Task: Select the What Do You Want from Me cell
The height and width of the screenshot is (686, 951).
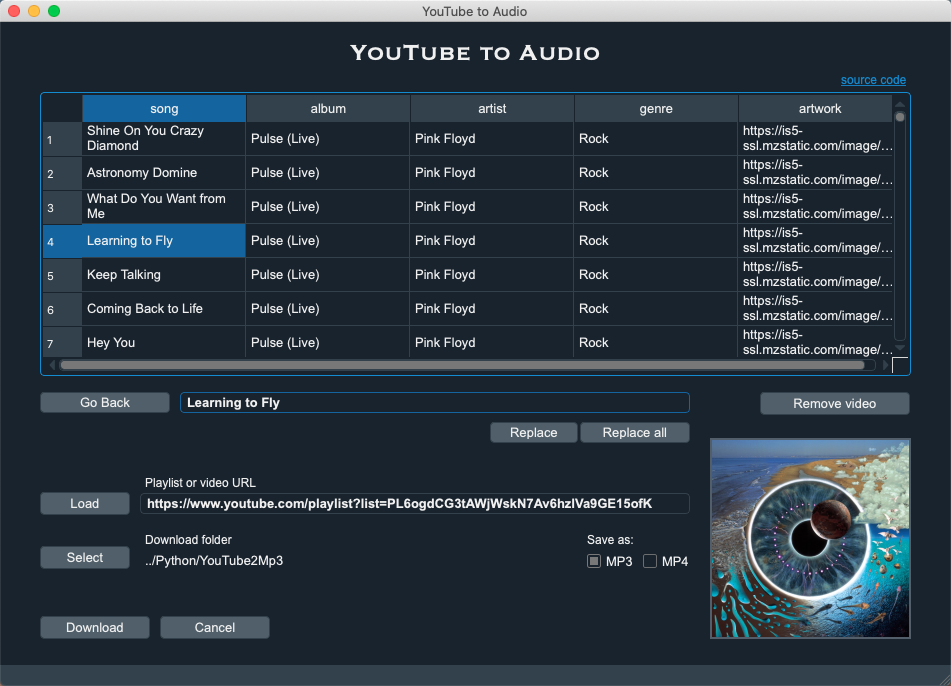Action: pos(164,207)
